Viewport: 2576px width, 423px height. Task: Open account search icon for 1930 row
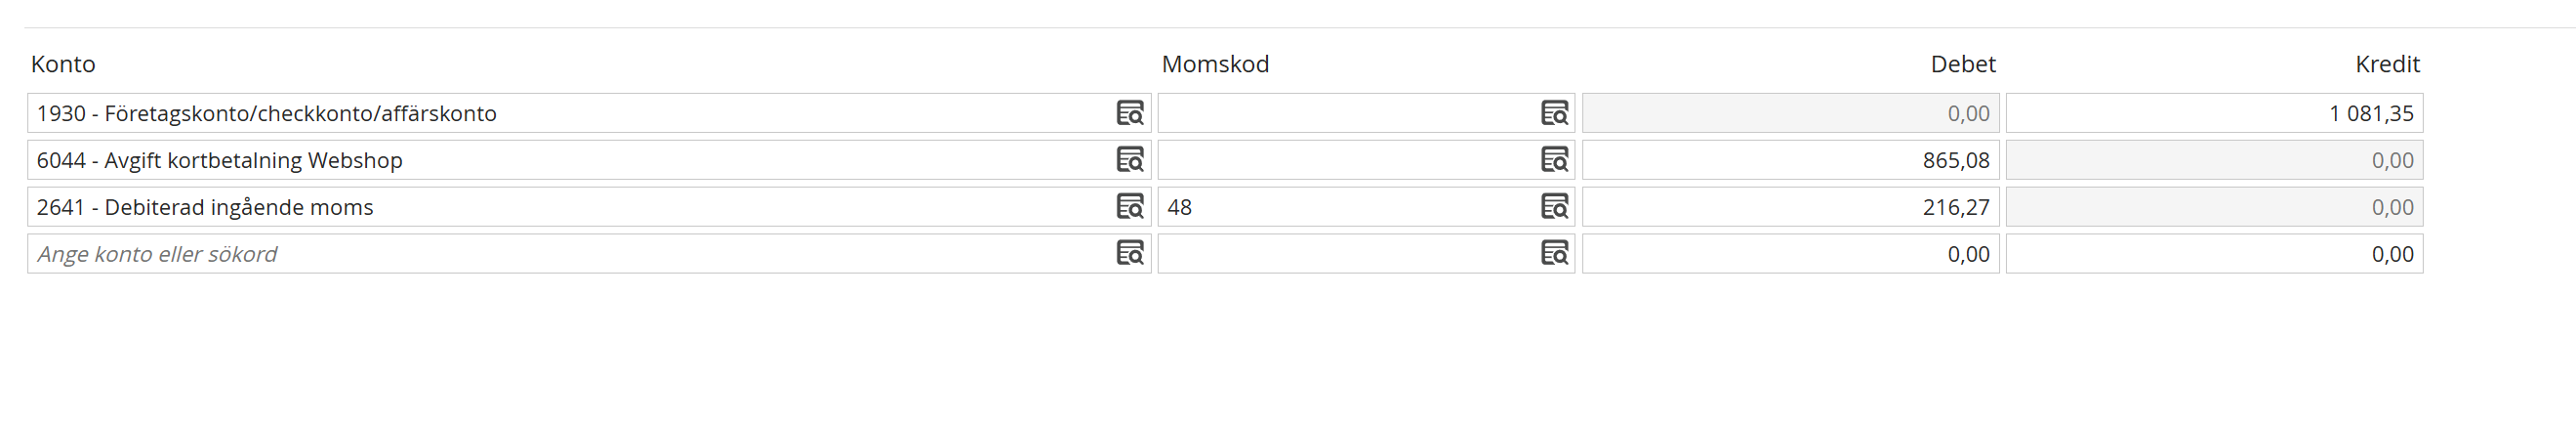click(1130, 113)
